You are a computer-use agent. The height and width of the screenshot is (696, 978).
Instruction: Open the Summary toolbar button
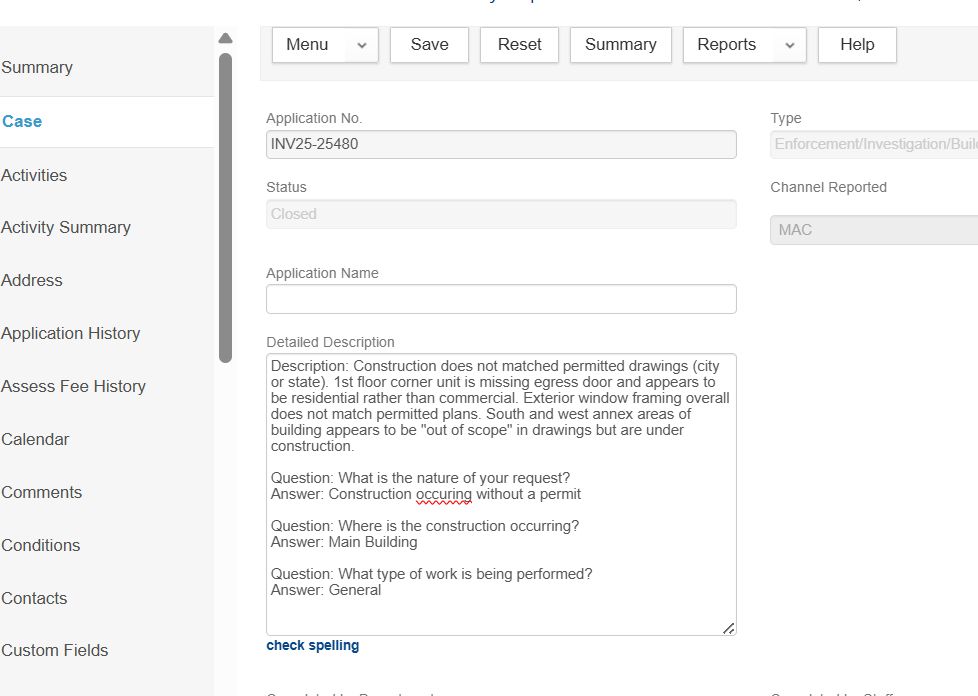click(x=620, y=45)
